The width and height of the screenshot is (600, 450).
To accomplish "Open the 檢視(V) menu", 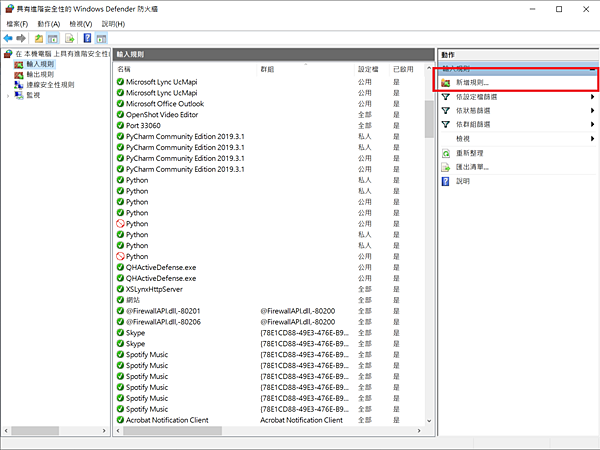I will click(81, 24).
